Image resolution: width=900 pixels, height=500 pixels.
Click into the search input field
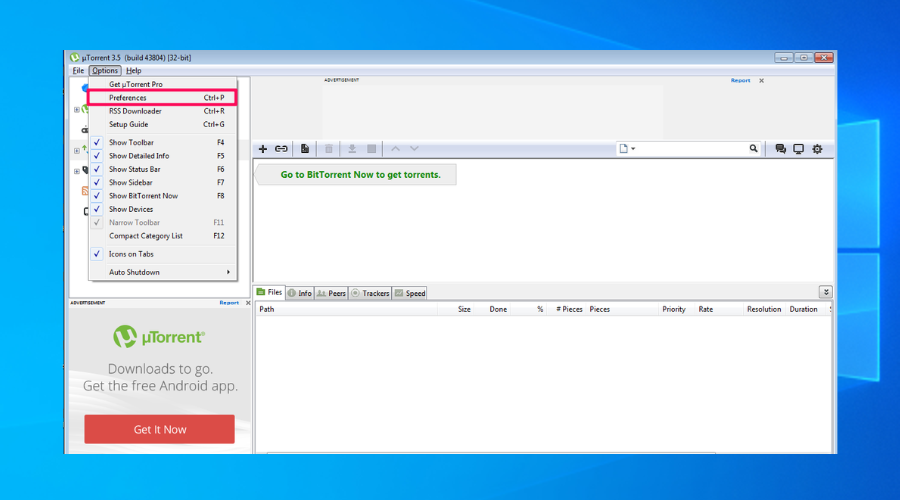pos(692,149)
